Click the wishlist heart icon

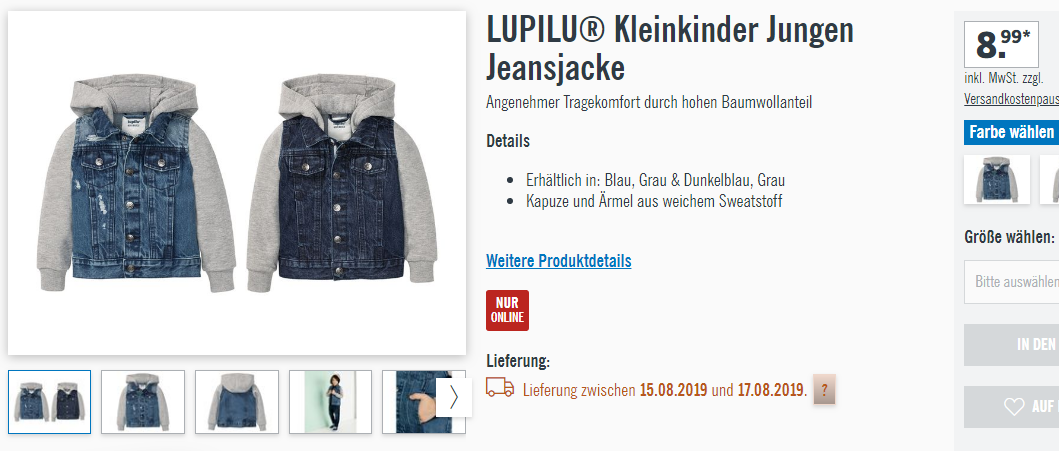pyautogui.click(x=1014, y=406)
